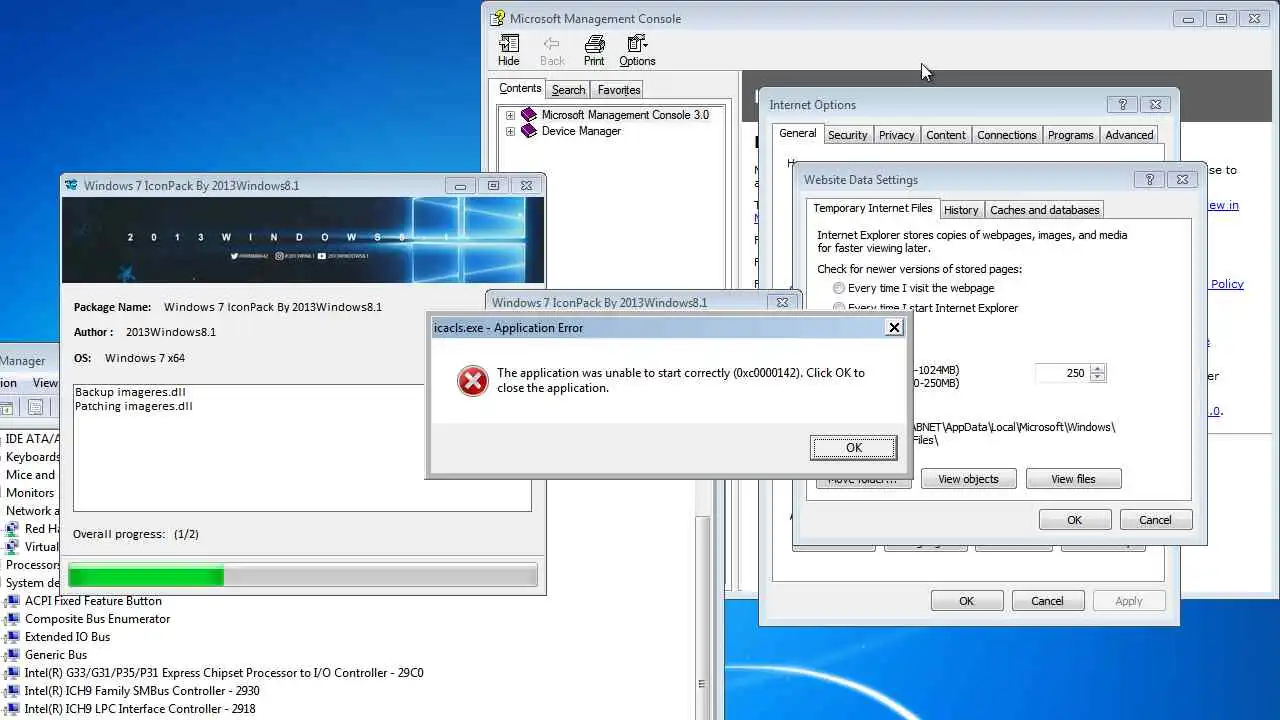Click Extended IO Bus device icon
1280x720 pixels.
click(12, 637)
